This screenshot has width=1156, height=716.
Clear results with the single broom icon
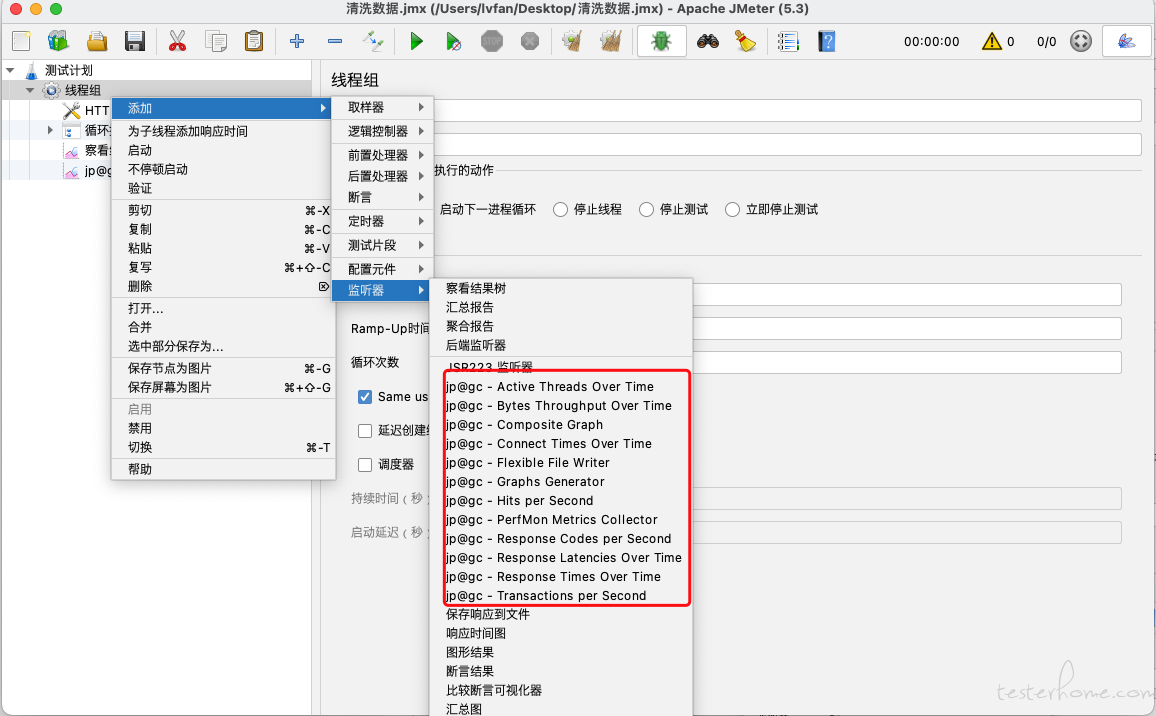click(x=572, y=41)
